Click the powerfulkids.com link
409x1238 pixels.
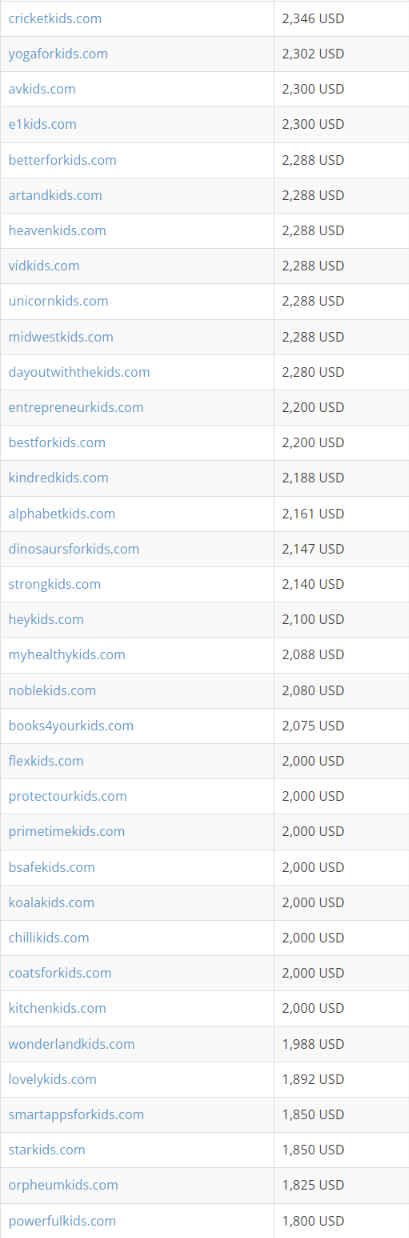coord(62,1221)
